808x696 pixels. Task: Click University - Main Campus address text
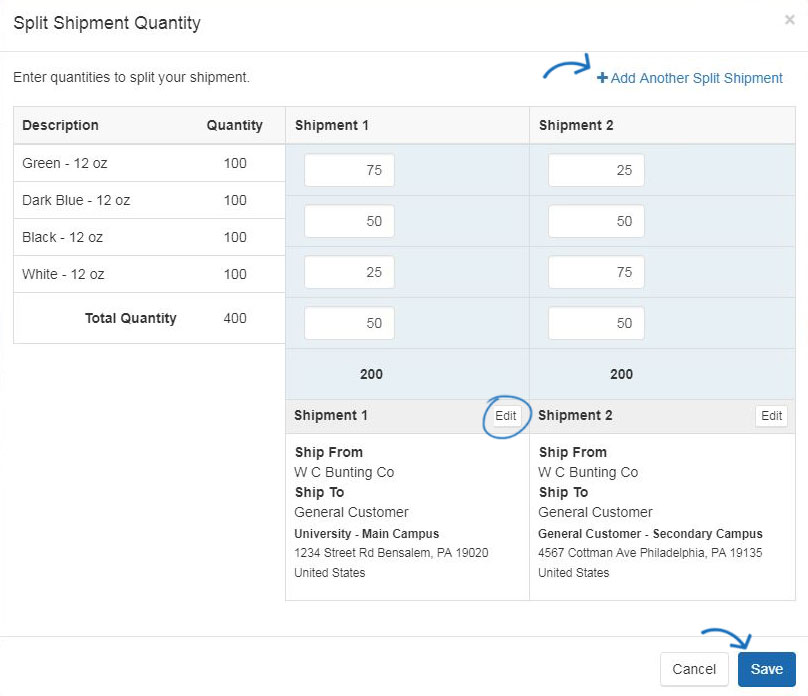coord(367,534)
